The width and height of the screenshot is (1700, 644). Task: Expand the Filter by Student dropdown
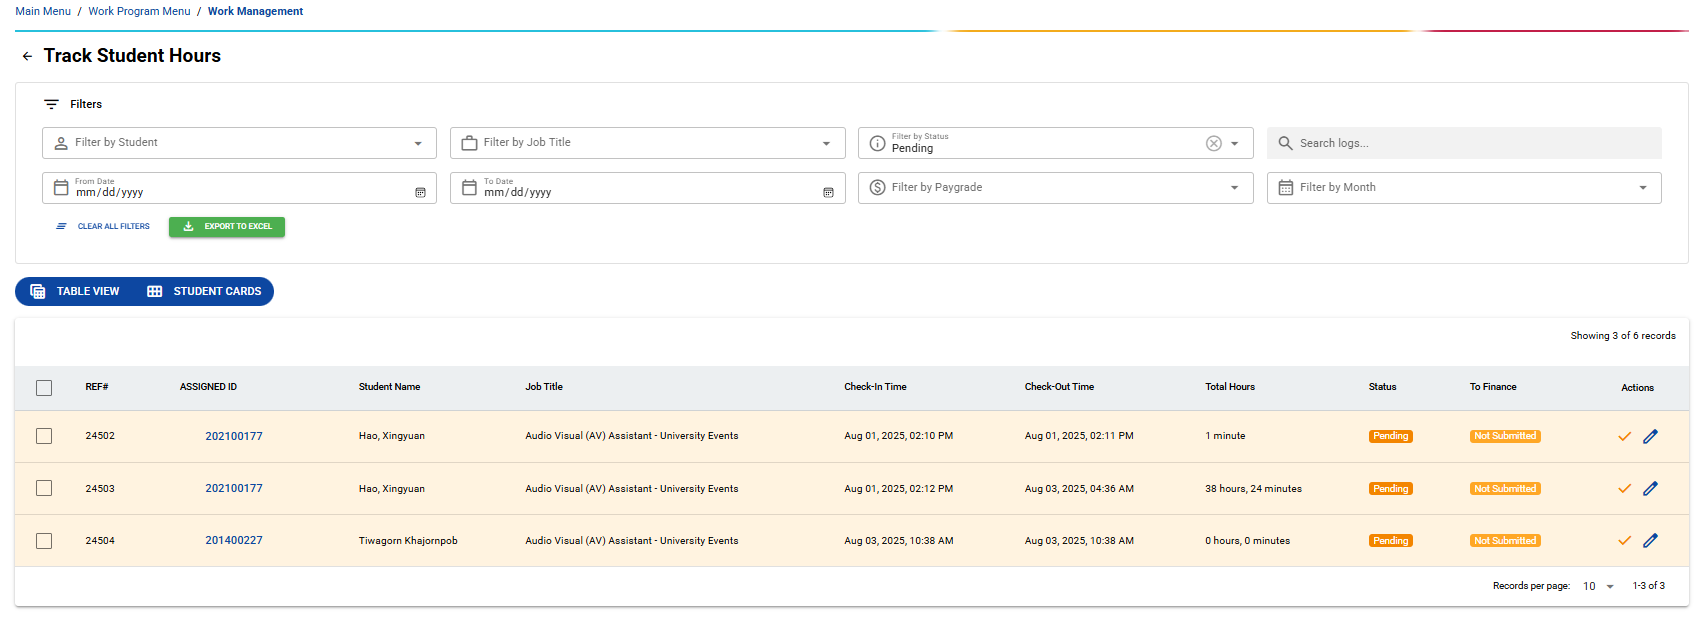coord(239,143)
